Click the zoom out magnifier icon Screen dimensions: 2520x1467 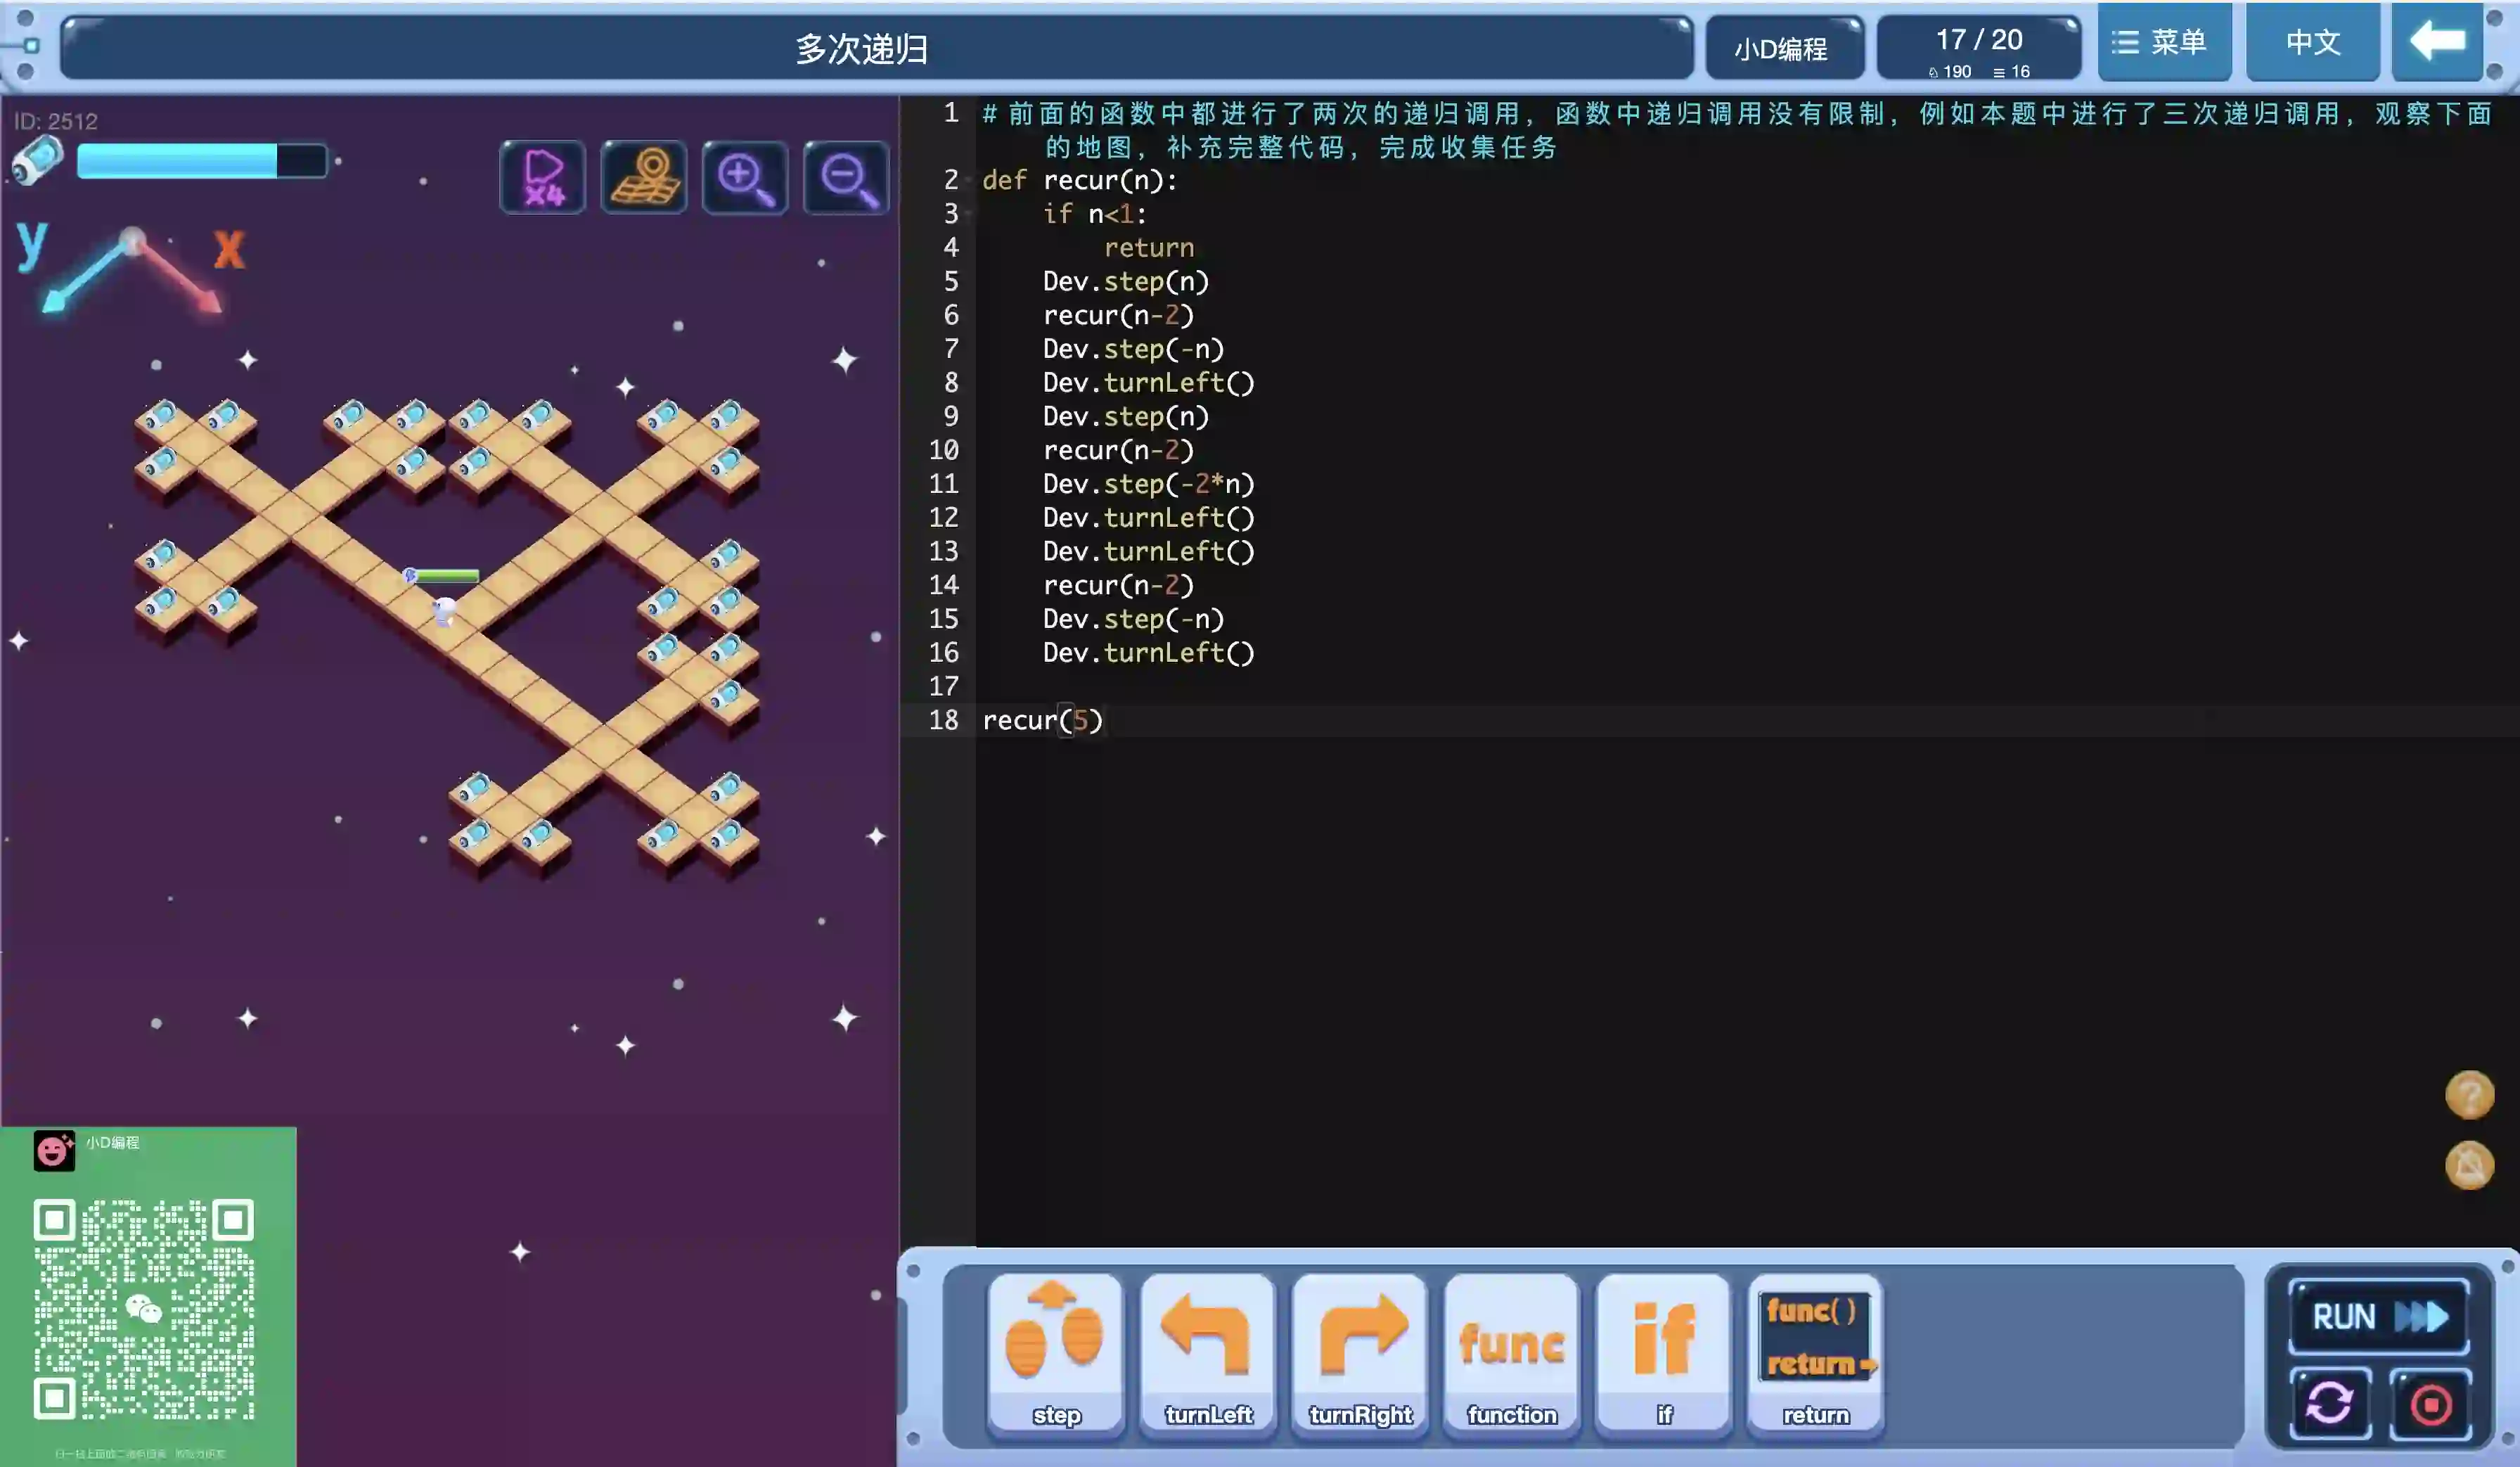pyautogui.click(x=846, y=178)
